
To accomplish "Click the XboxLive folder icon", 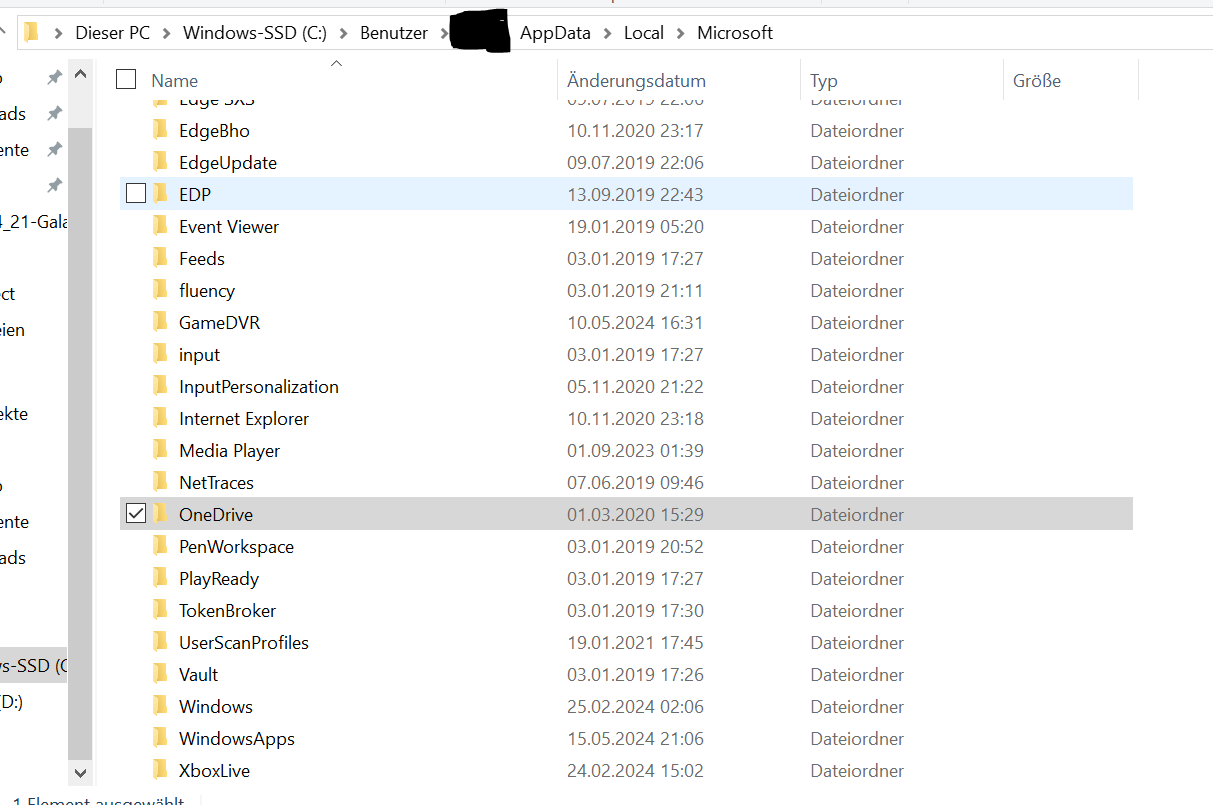I will (160, 770).
